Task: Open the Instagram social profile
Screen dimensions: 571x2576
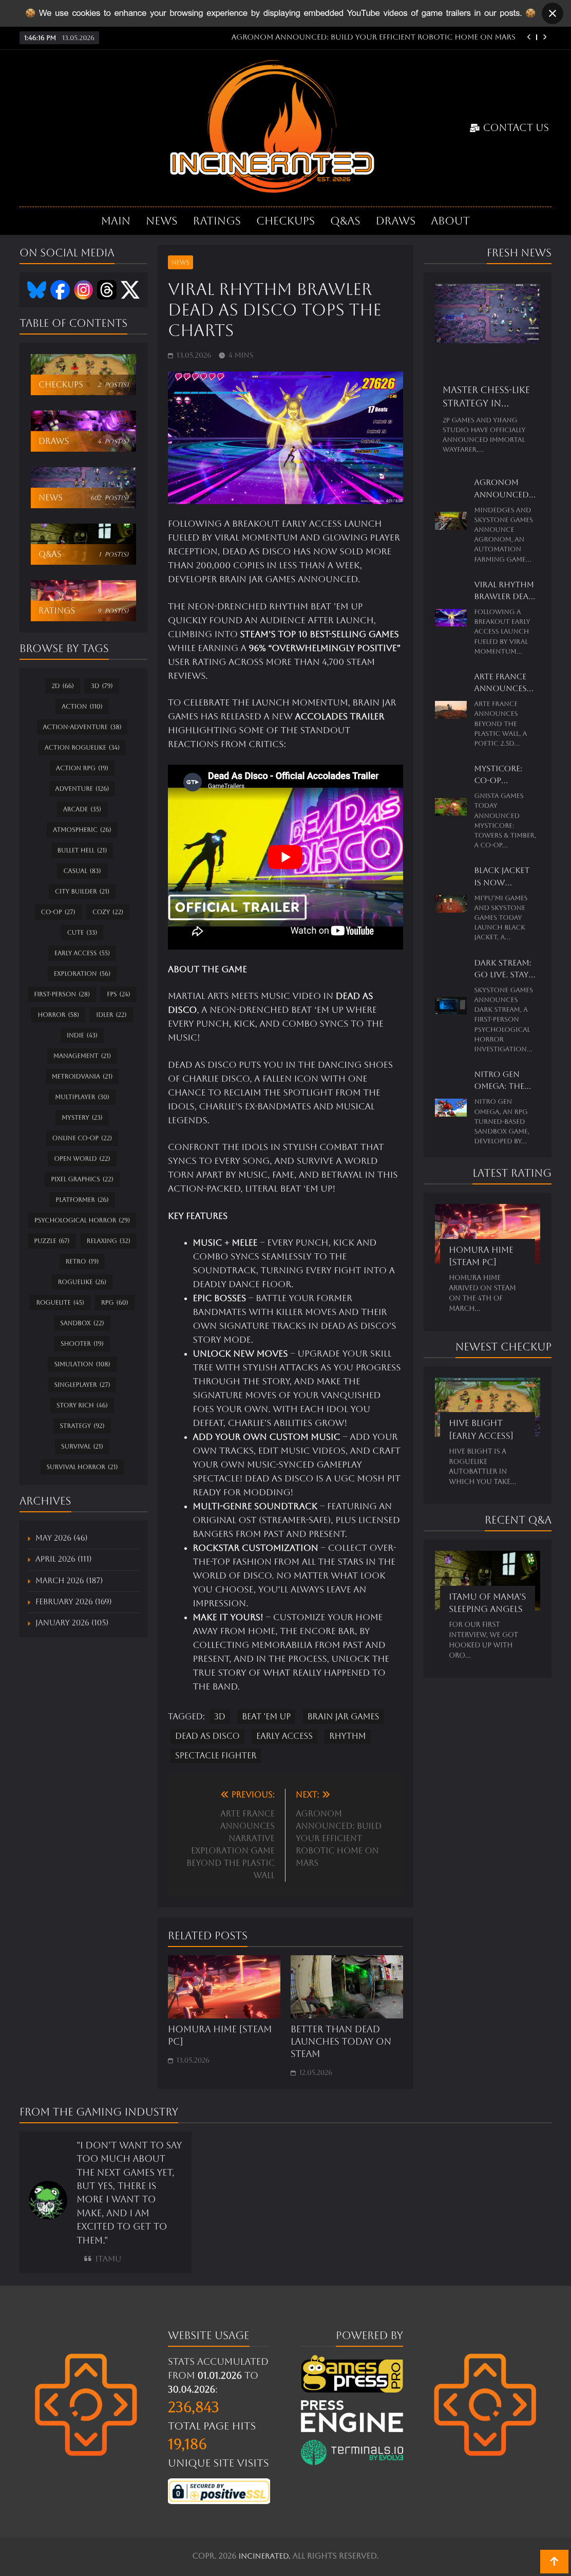Action: click(84, 290)
